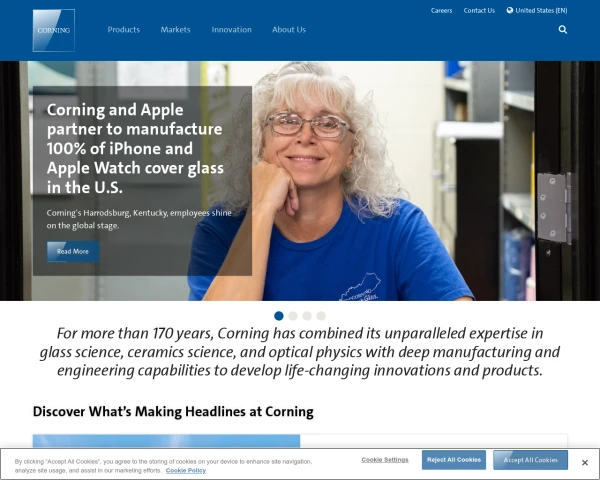Change region via United States (EN)
600x480 pixels.
coord(541,11)
